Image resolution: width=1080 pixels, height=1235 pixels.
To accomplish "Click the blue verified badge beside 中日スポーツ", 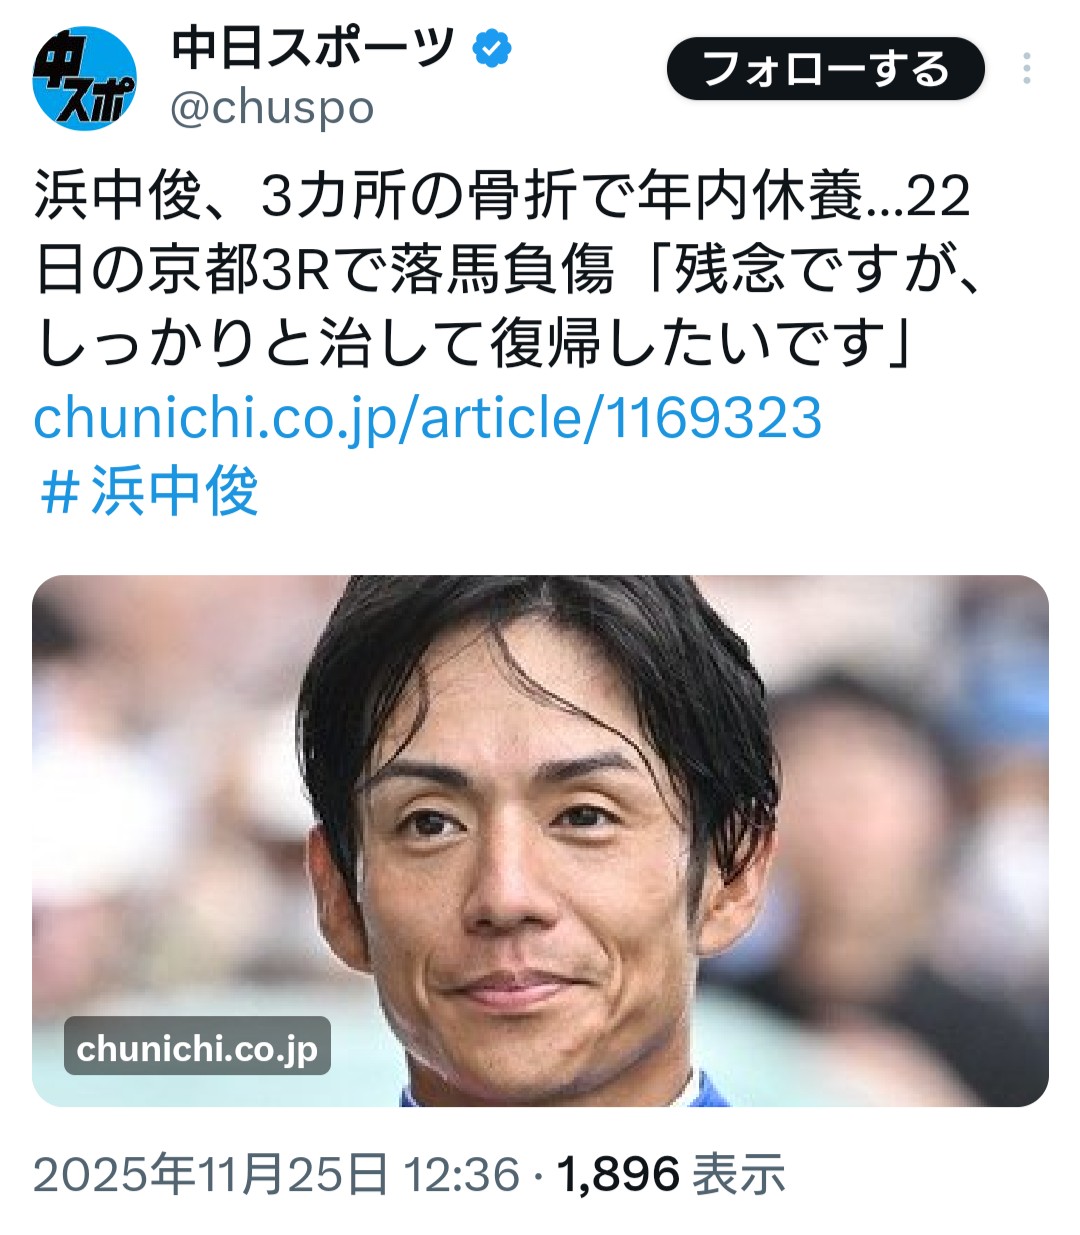I will (x=491, y=47).
